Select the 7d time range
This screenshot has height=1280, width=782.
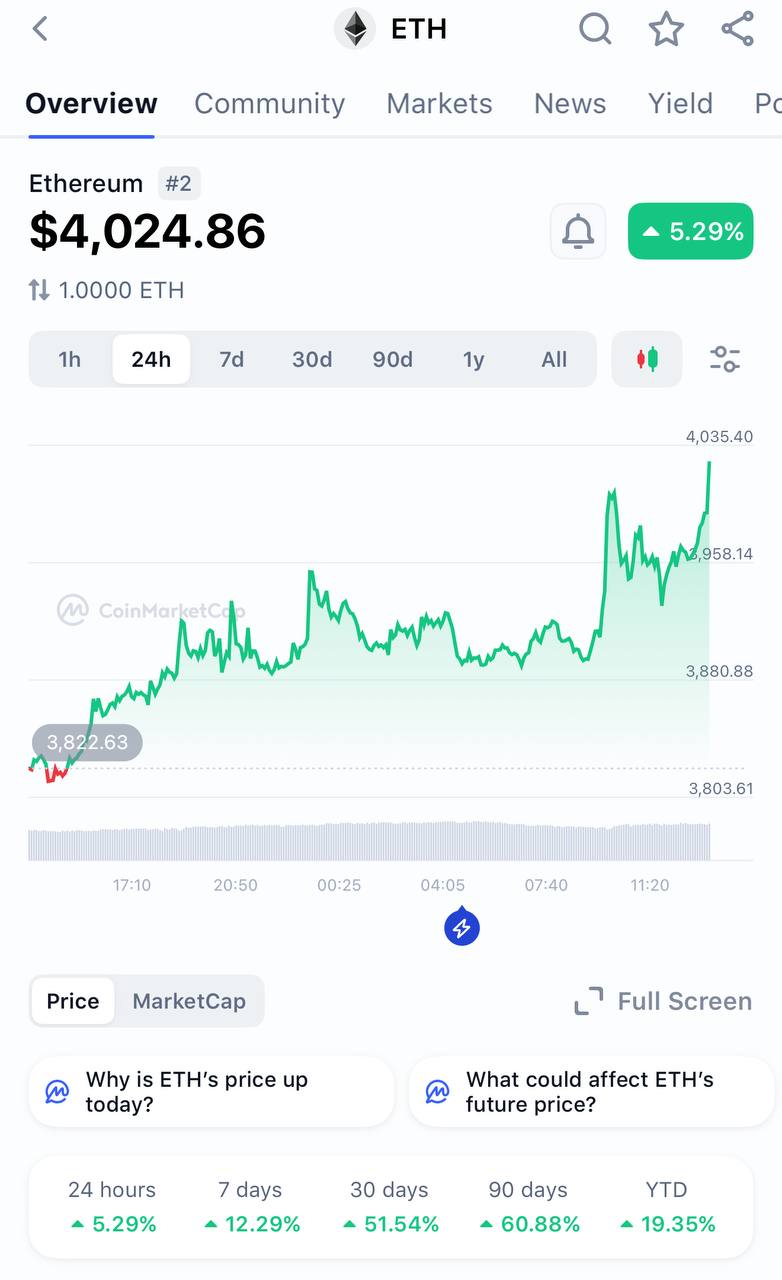tap(231, 359)
